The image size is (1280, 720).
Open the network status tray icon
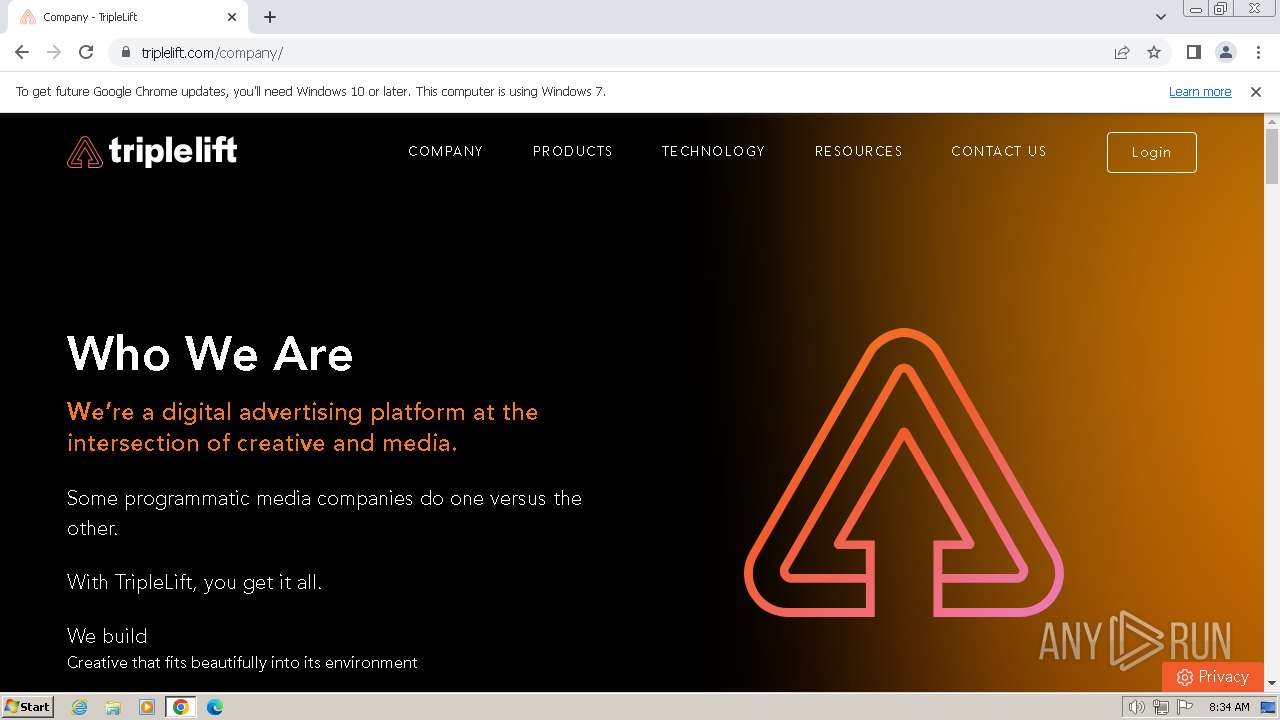pos(1161,707)
